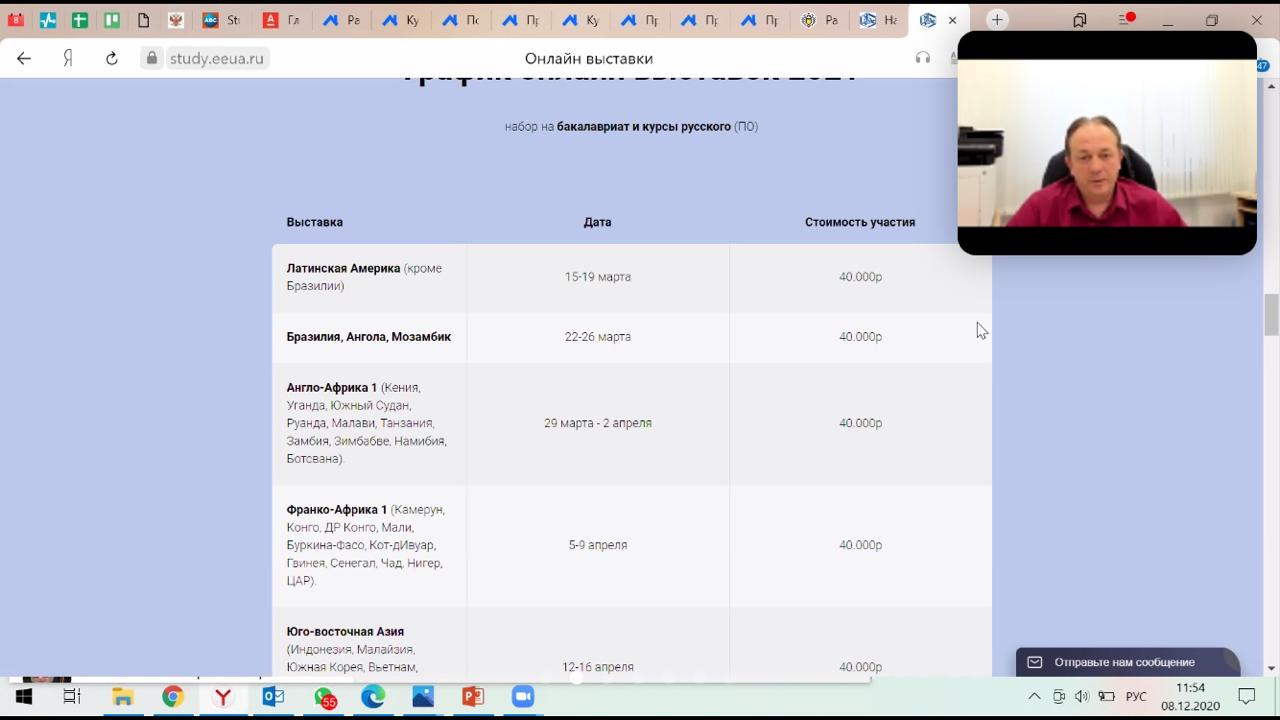This screenshot has height=720, width=1280.
Task: Adjust the system volume speaker icon
Action: (x=1082, y=697)
